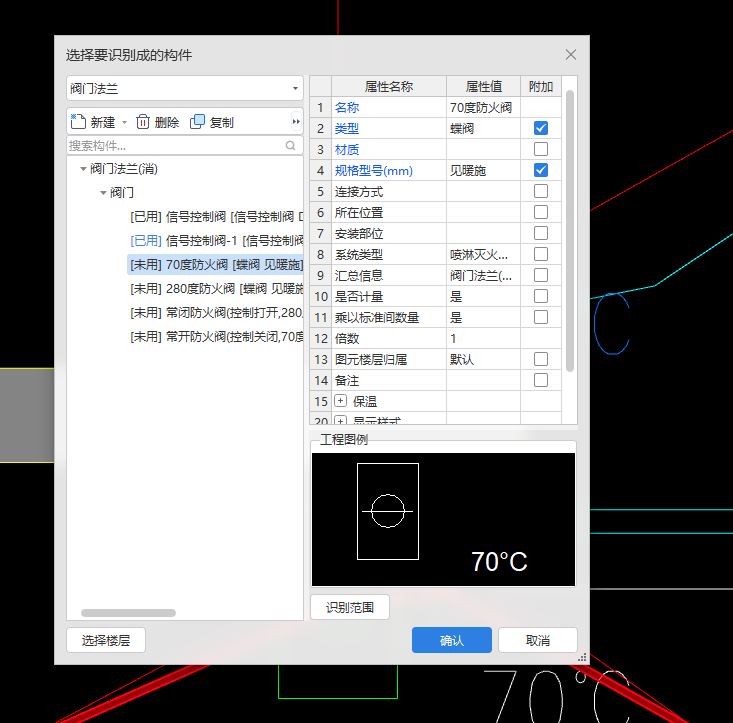This screenshot has height=723, width=733.
Task: Select 常开防火阀(控制关闭,70度 tree item
Action: click(217, 336)
